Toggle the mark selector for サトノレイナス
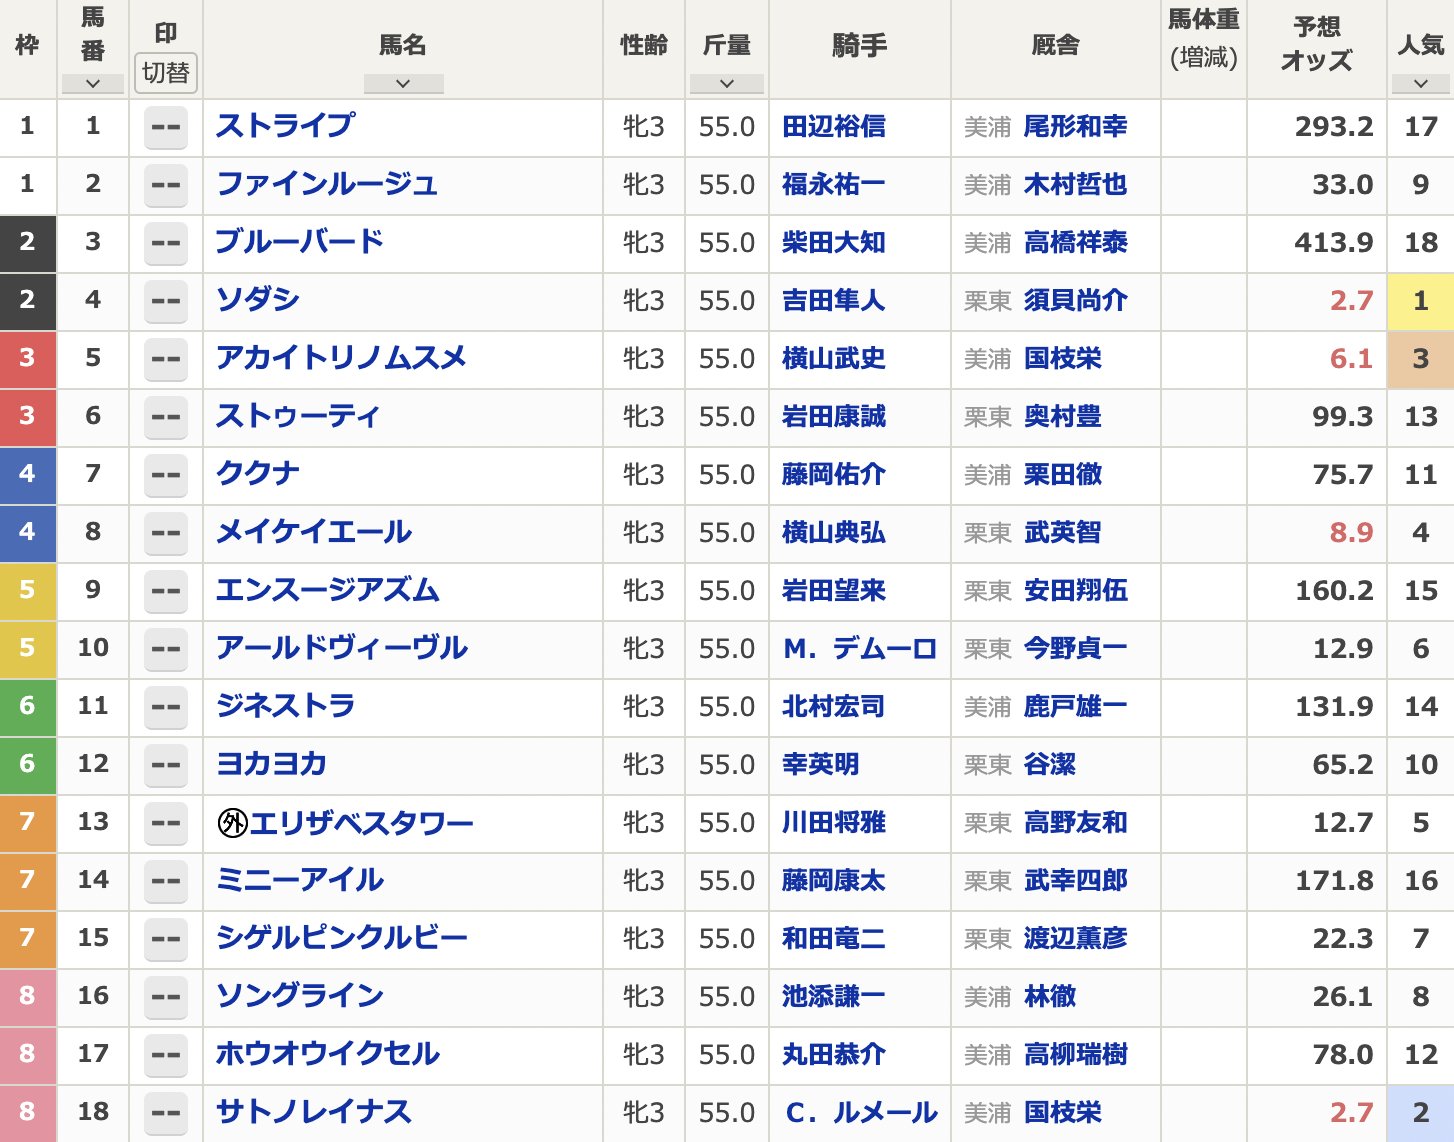 click(166, 1113)
